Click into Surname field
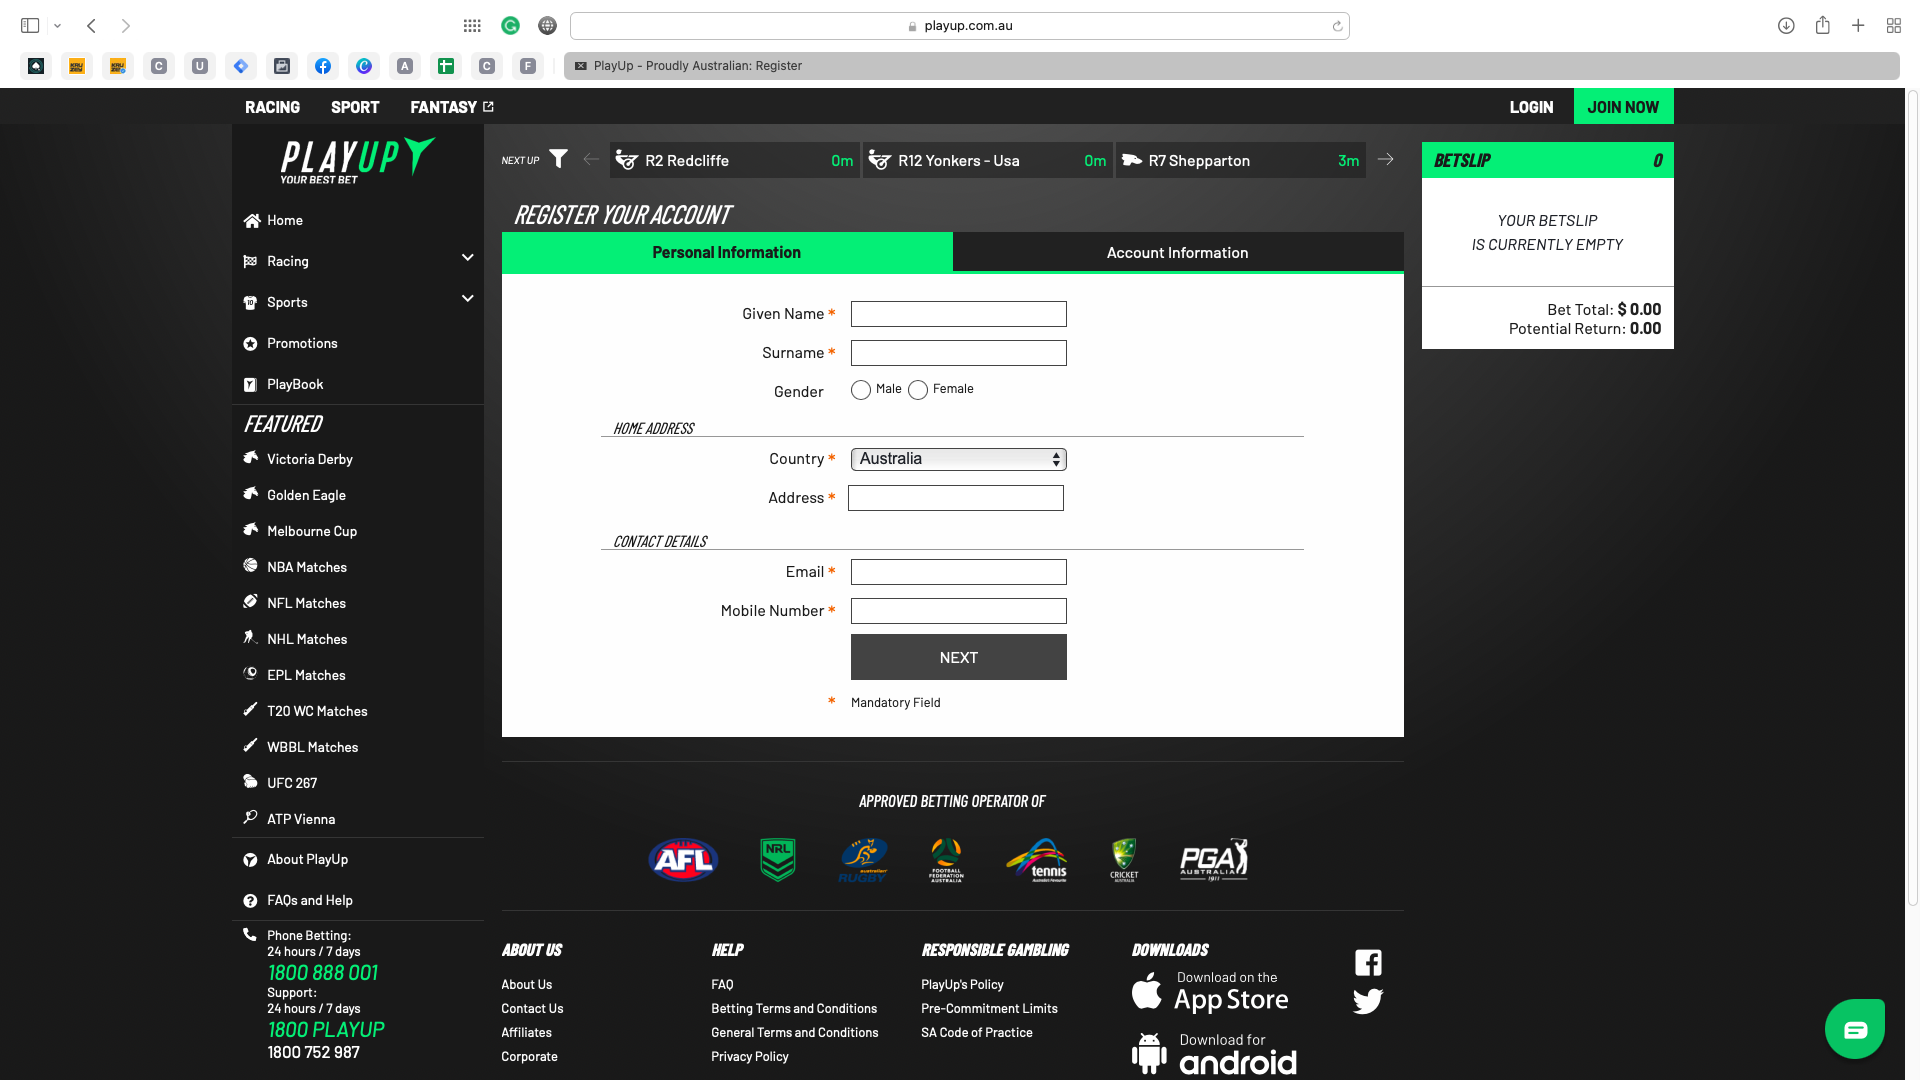 coord(958,353)
